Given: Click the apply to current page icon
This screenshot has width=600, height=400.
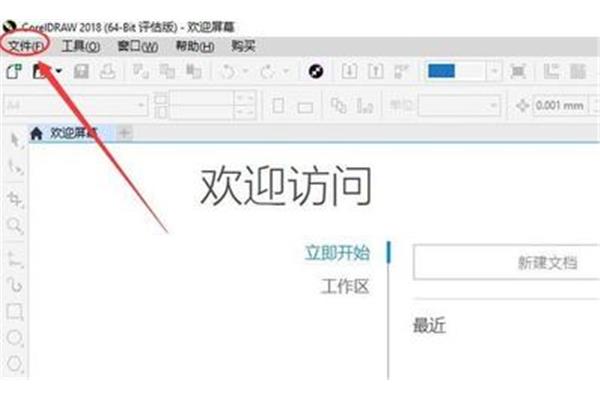Looking at the screenshot, I should tap(365, 105).
